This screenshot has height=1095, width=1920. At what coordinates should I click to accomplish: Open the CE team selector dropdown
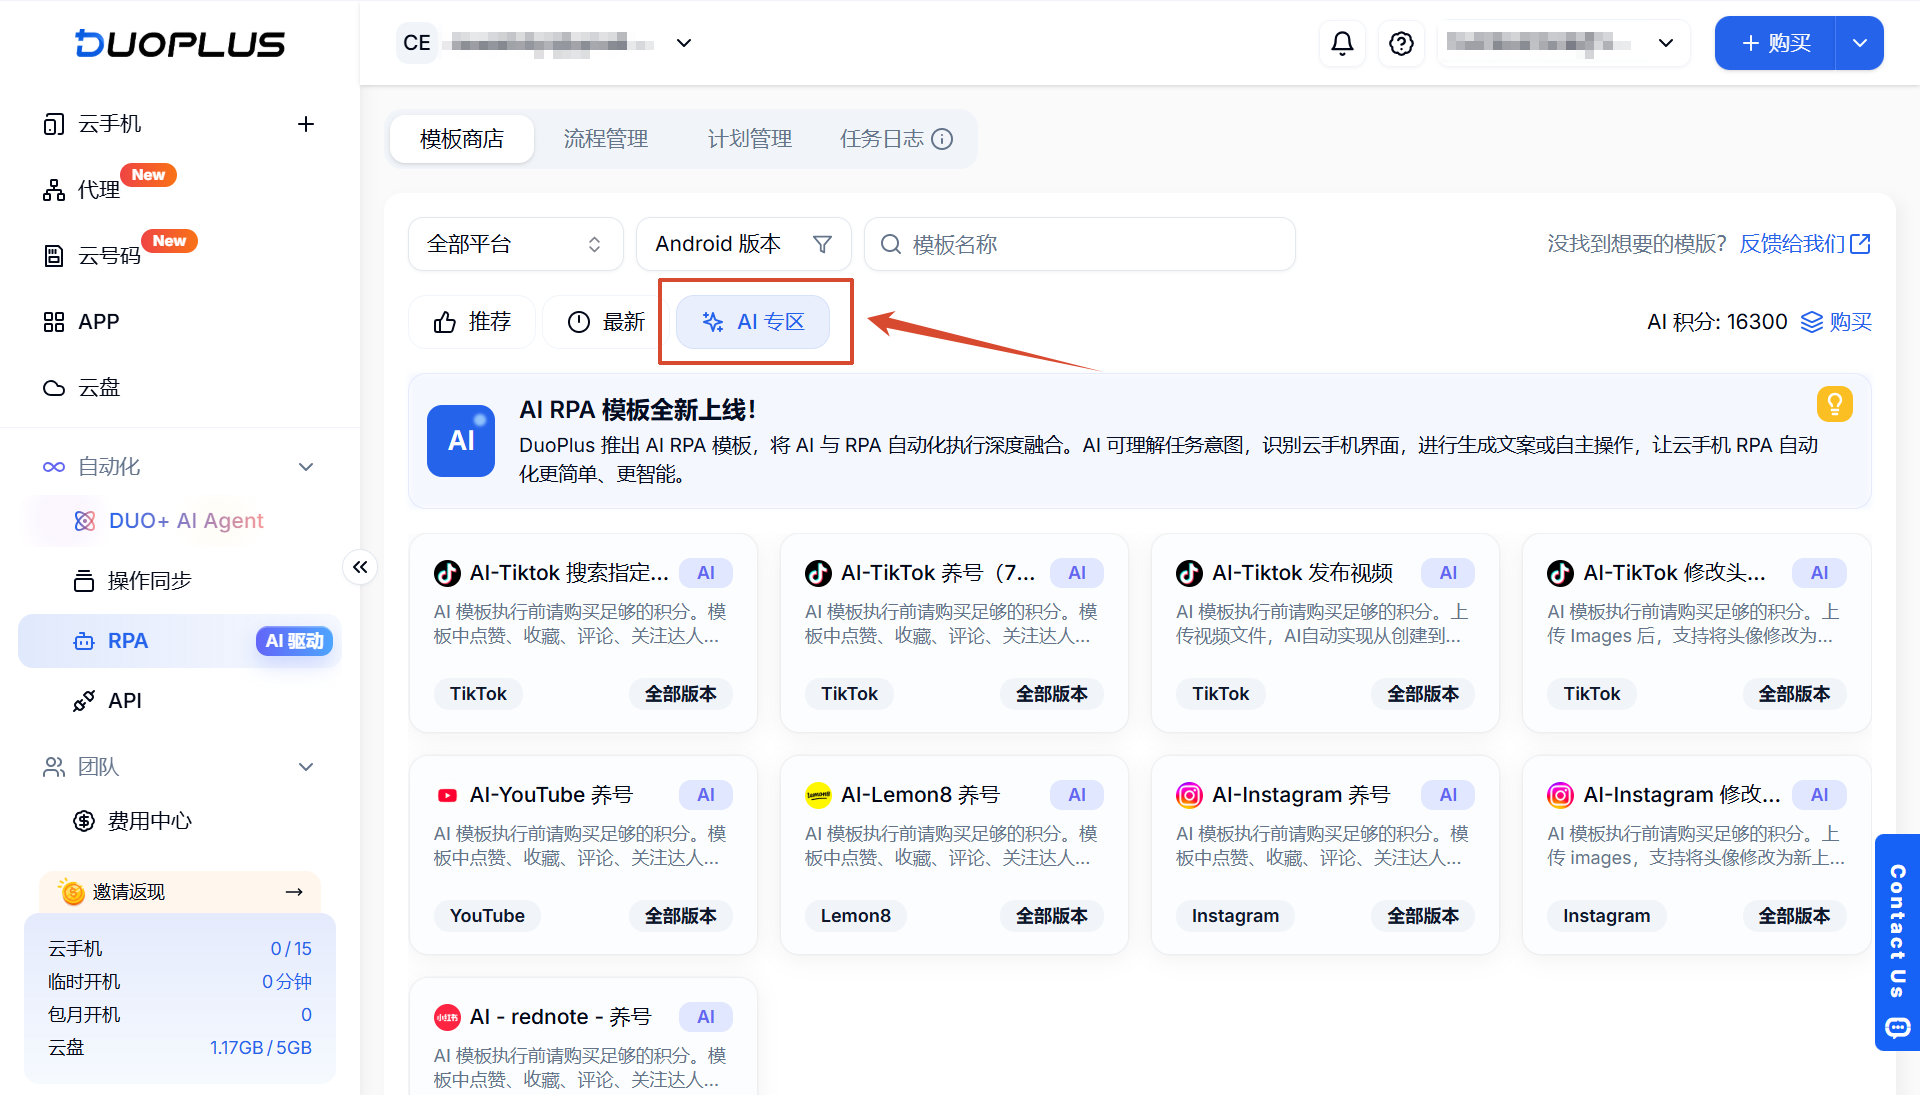[x=546, y=43]
